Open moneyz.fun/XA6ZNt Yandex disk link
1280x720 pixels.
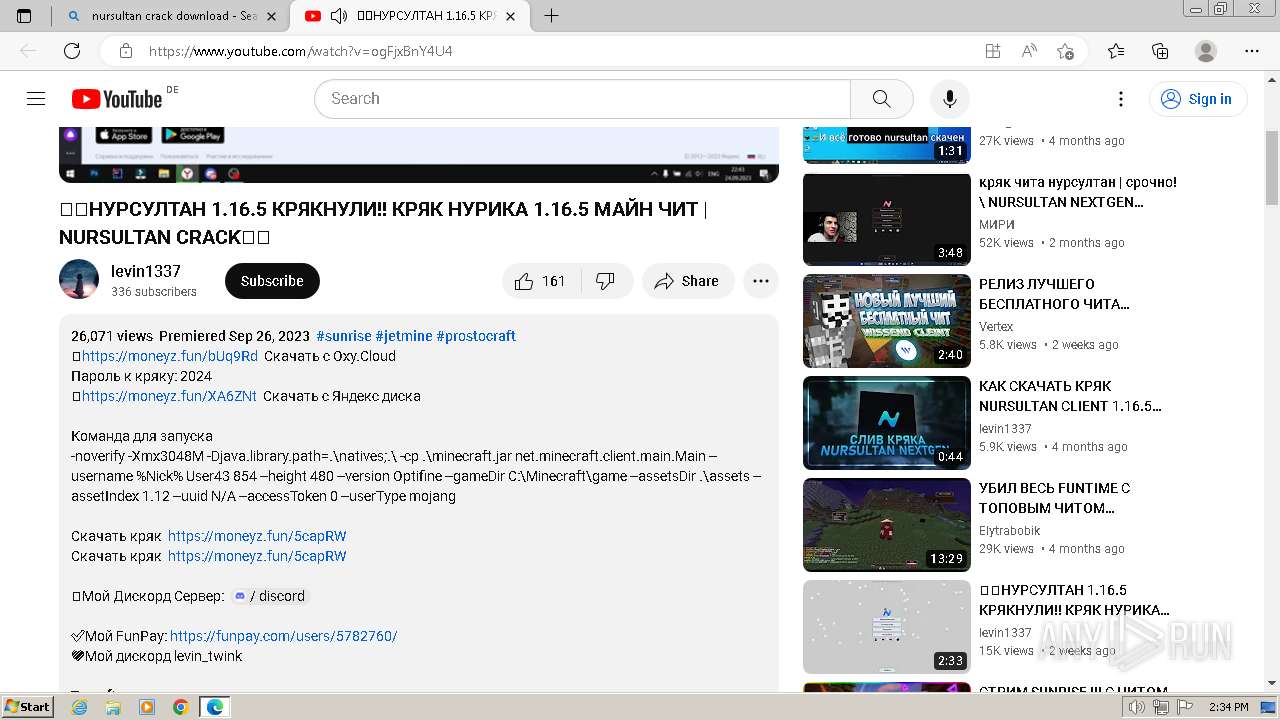(x=169, y=396)
